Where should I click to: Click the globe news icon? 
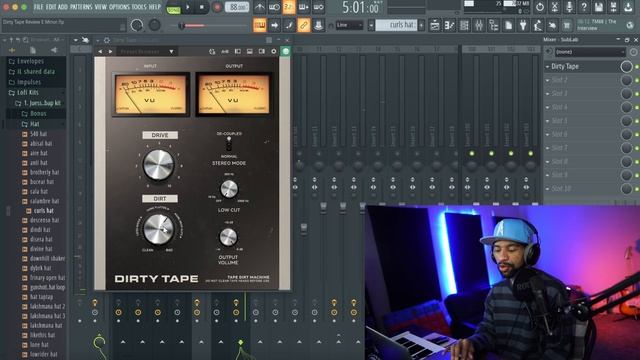tap(630, 25)
